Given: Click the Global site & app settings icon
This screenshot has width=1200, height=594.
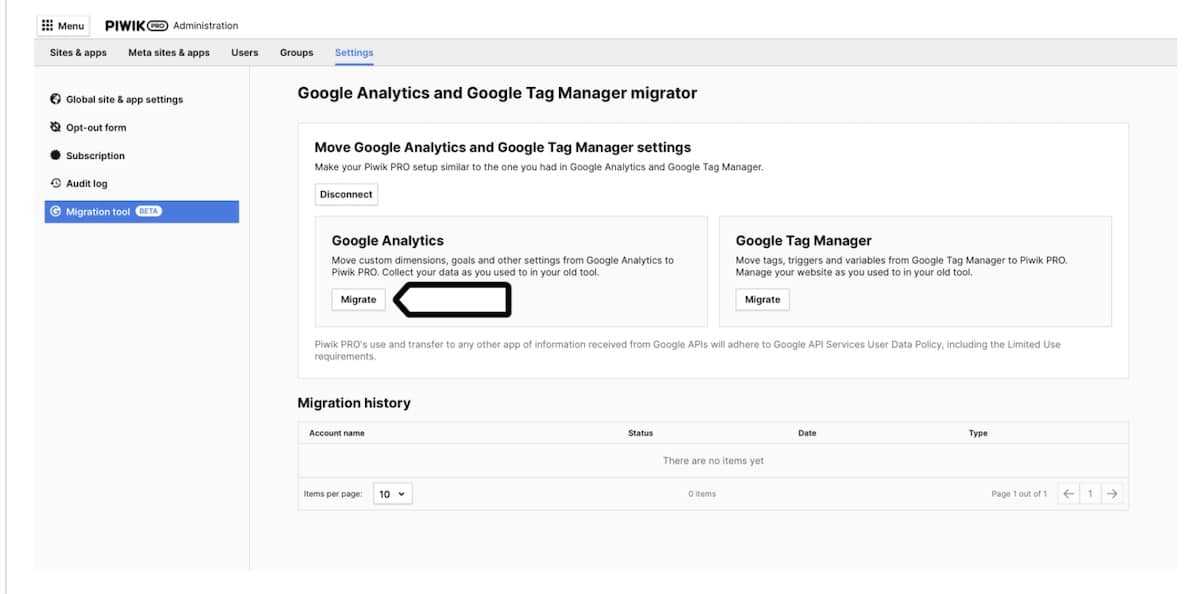Looking at the screenshot, I should [55, 100].
